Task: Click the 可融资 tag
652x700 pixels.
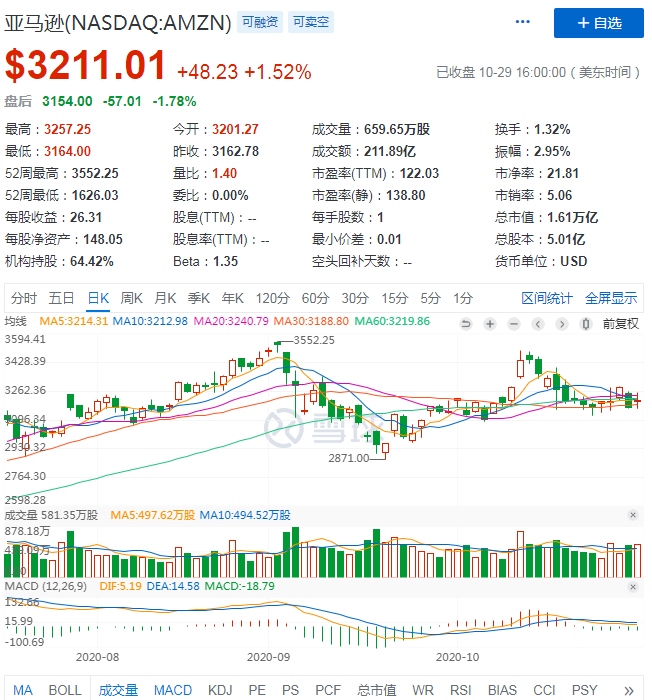Action: (x=260, y=22)
